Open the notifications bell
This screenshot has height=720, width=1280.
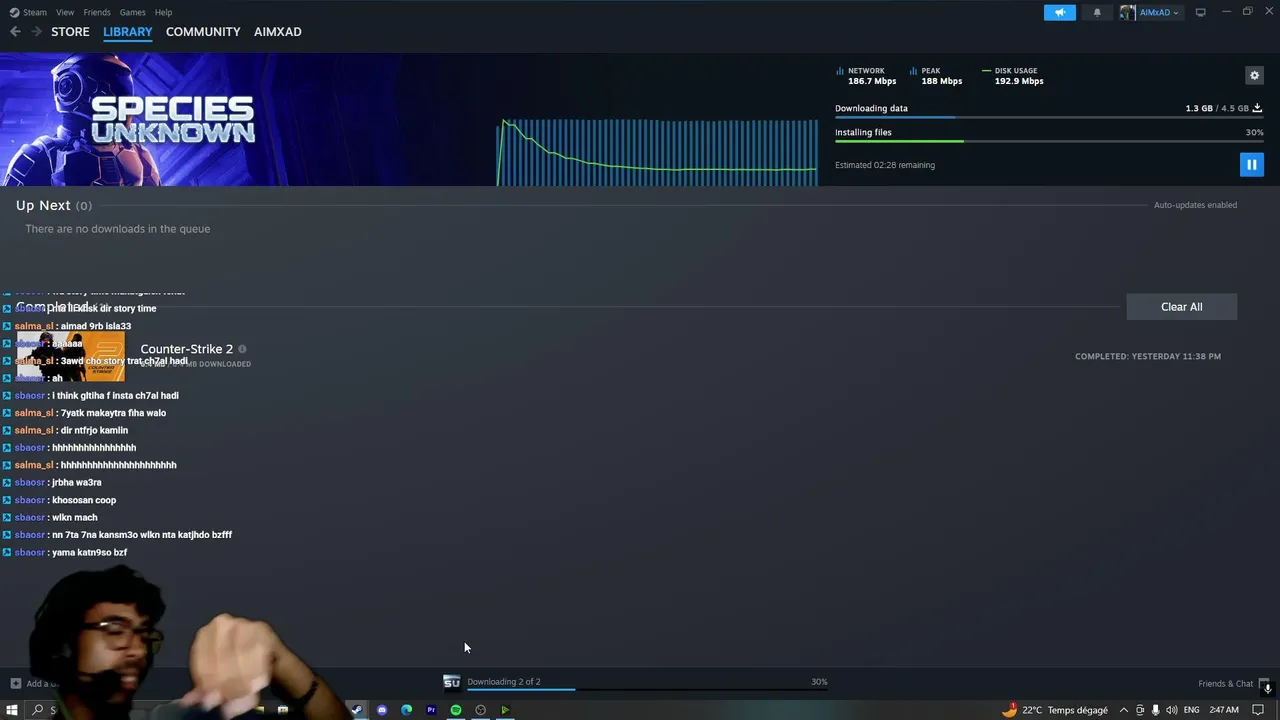pyautogui.click(x=1097, y=12)
